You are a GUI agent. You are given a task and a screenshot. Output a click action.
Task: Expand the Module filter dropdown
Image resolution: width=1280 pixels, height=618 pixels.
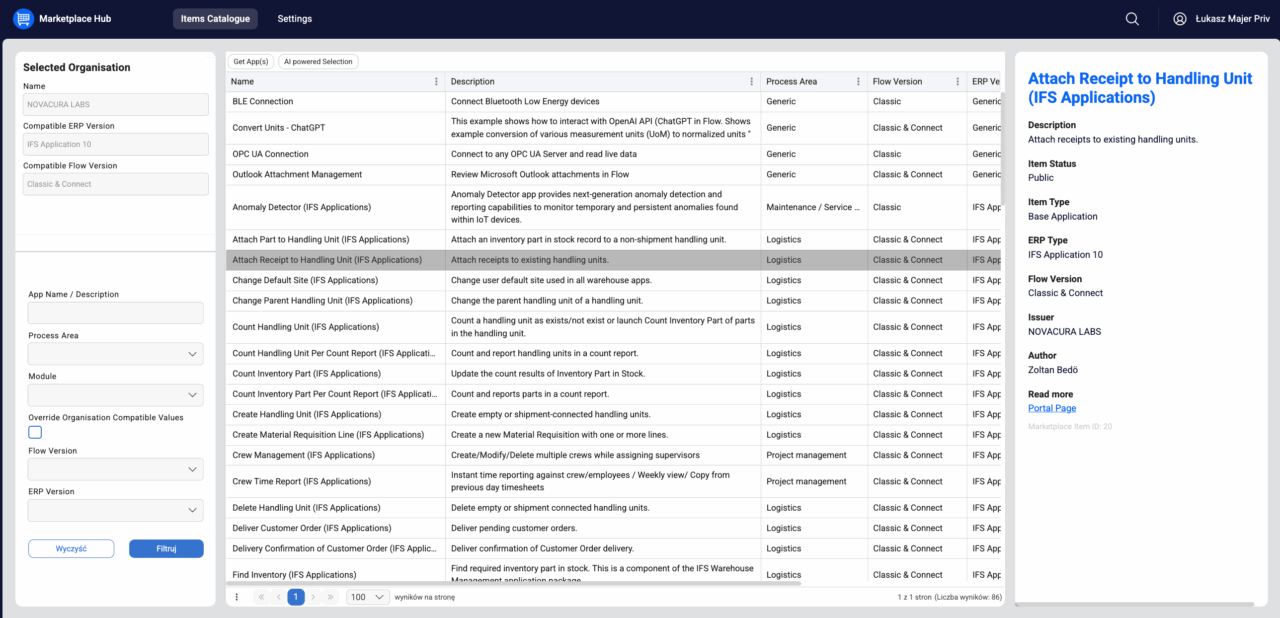click(x=115, y=395)
